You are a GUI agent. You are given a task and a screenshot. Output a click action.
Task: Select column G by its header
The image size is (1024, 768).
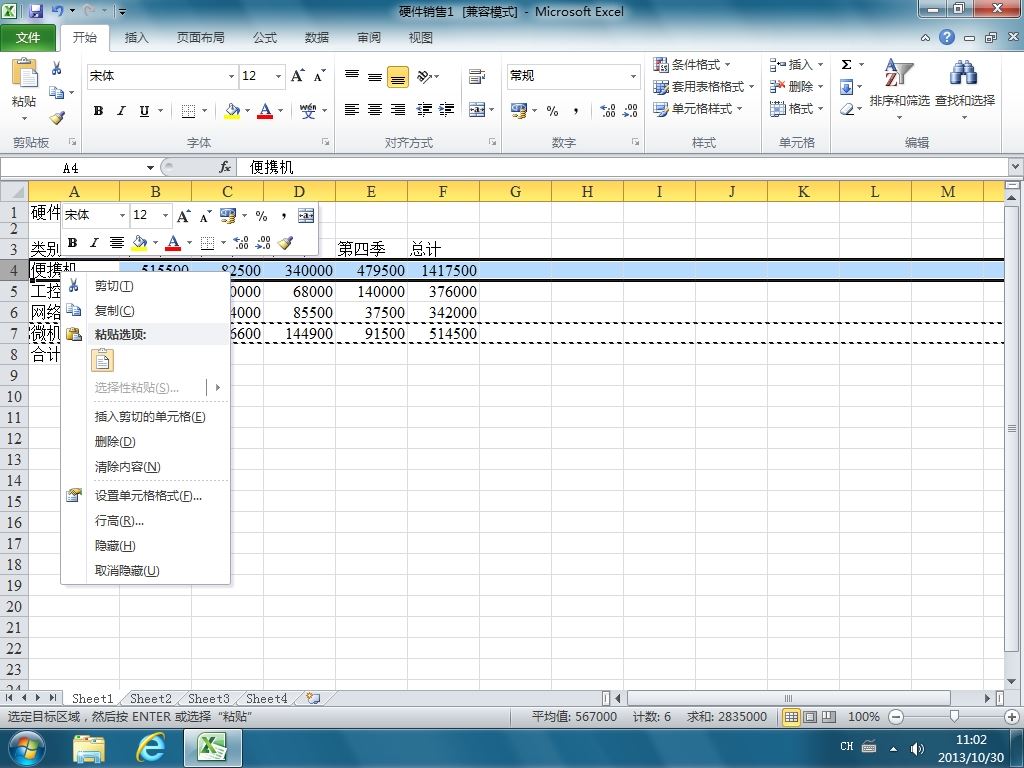tap(515, 191)
